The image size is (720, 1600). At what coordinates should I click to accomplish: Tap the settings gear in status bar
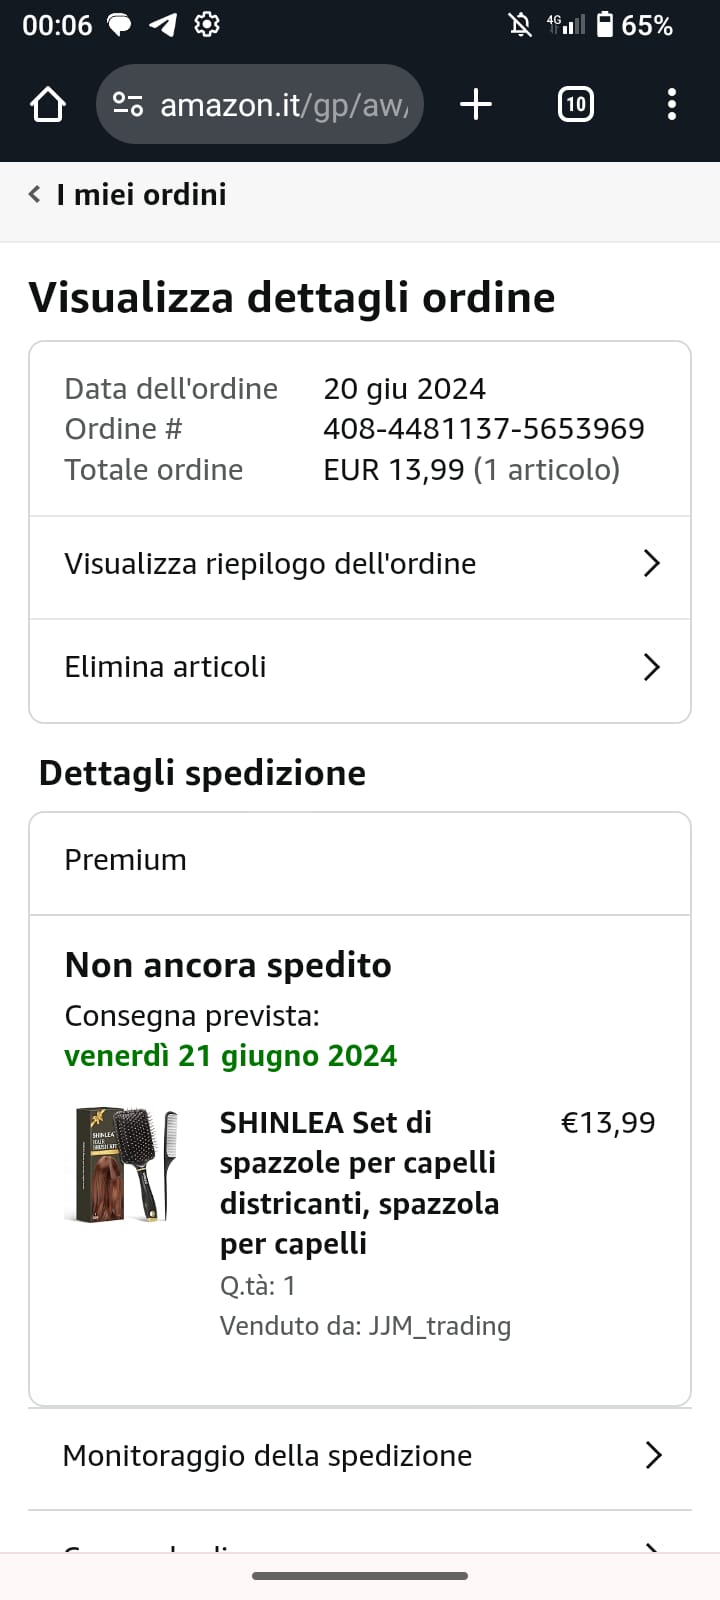207,24
